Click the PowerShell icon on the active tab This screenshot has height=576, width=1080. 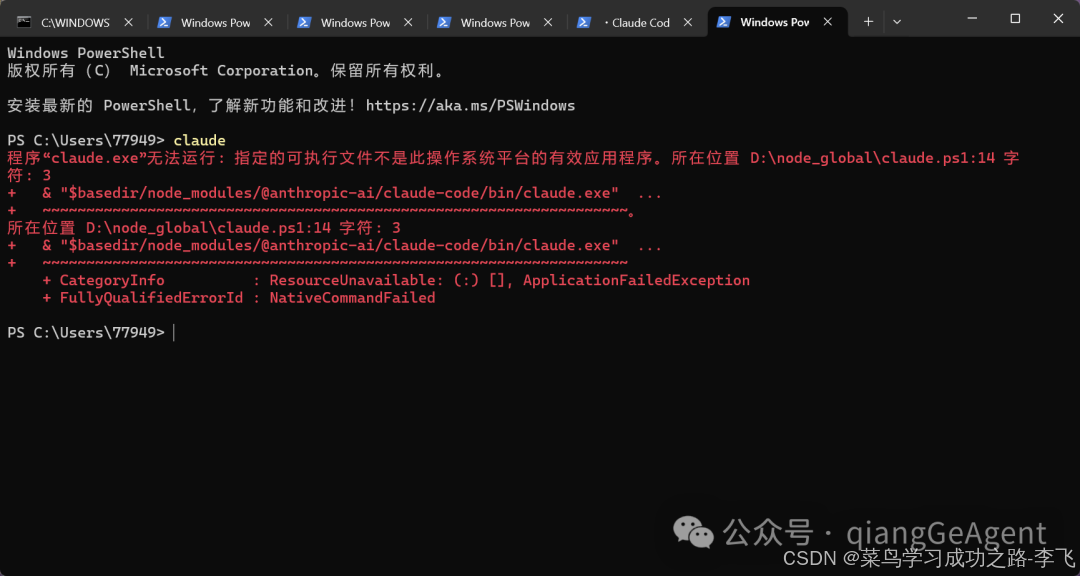pyautogui.click(x=723, y=22)
